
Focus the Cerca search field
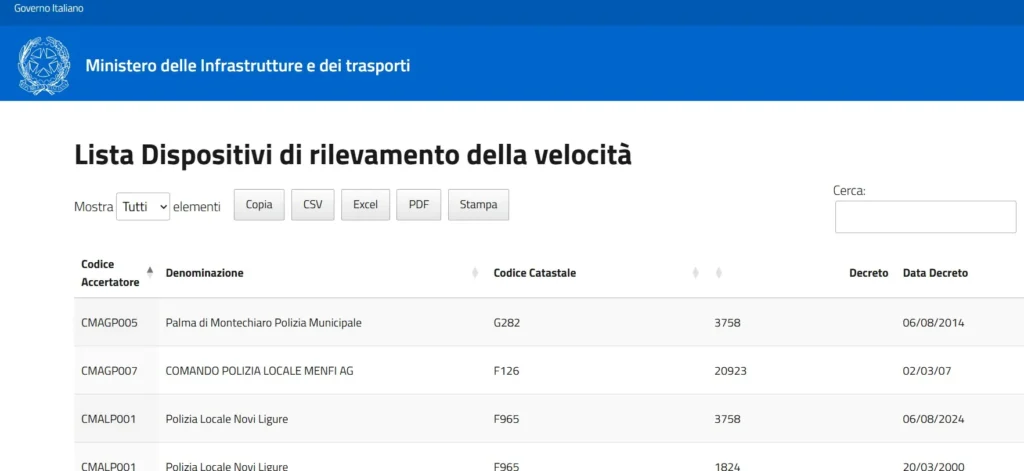[x=925, y=217]
